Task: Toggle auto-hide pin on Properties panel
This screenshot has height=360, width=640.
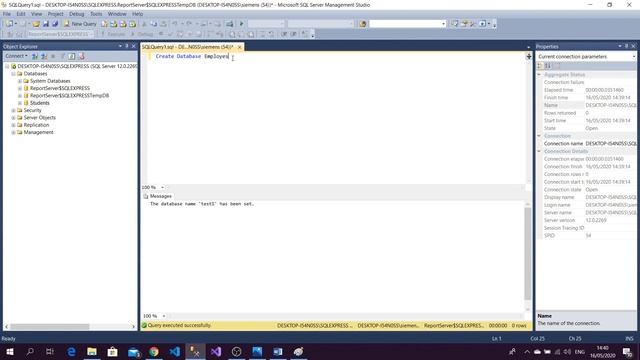Action: (627, 46)
